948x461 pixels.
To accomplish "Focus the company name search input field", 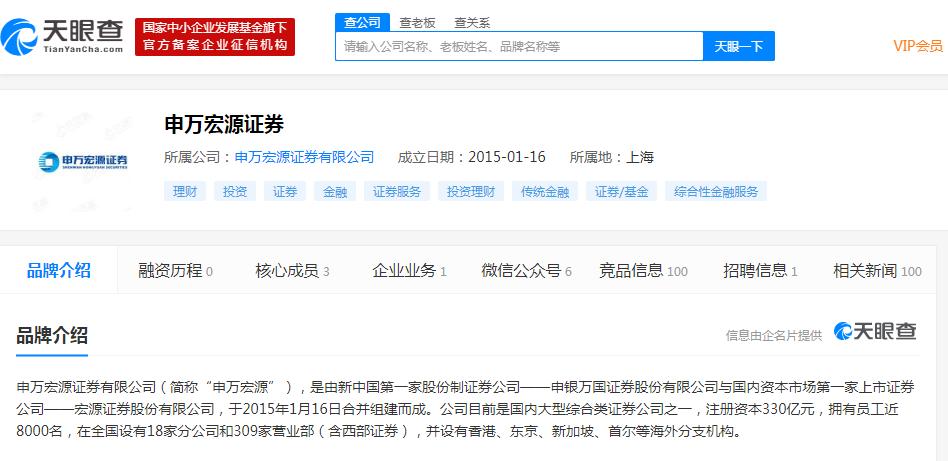I will pyautogui.click(x=519, y=46).
